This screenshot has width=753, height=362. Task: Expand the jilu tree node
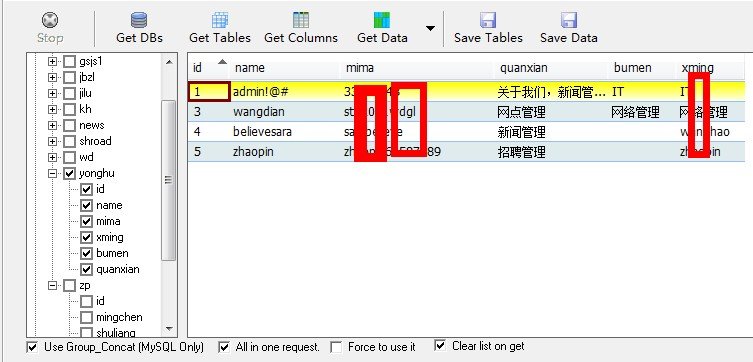point(53,93)
